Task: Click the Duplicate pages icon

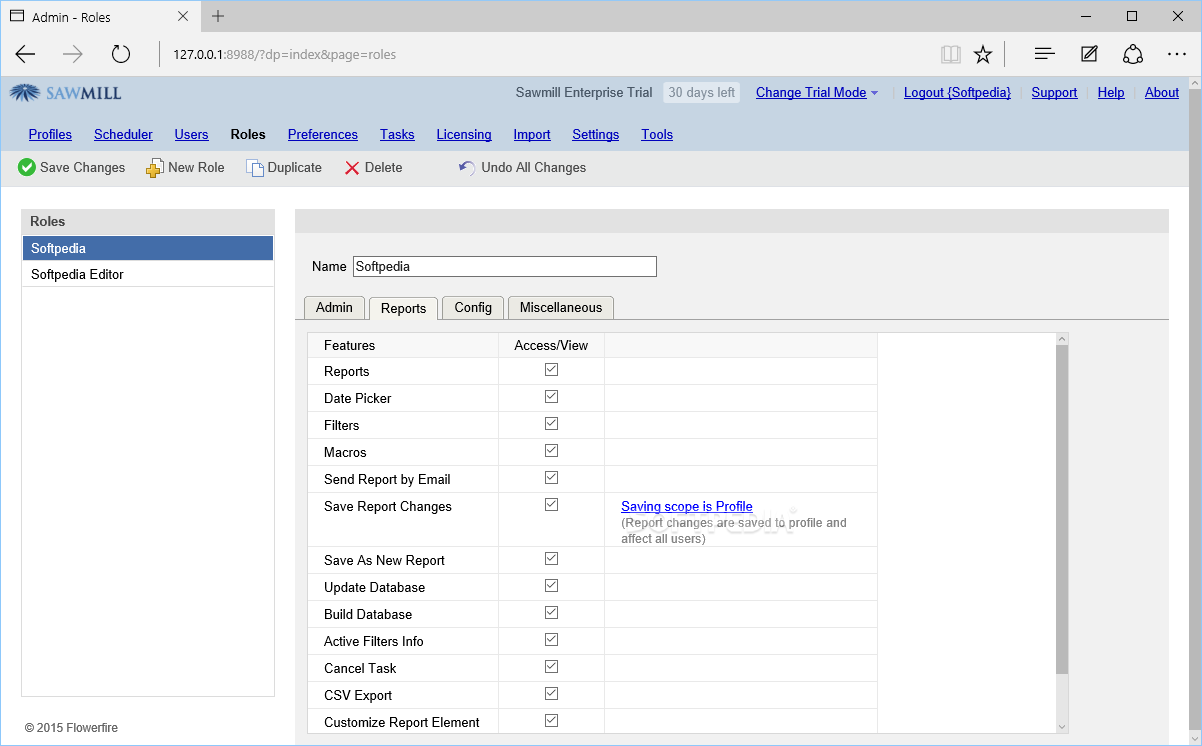Action: pyautogui.click(x=255, y=168)
